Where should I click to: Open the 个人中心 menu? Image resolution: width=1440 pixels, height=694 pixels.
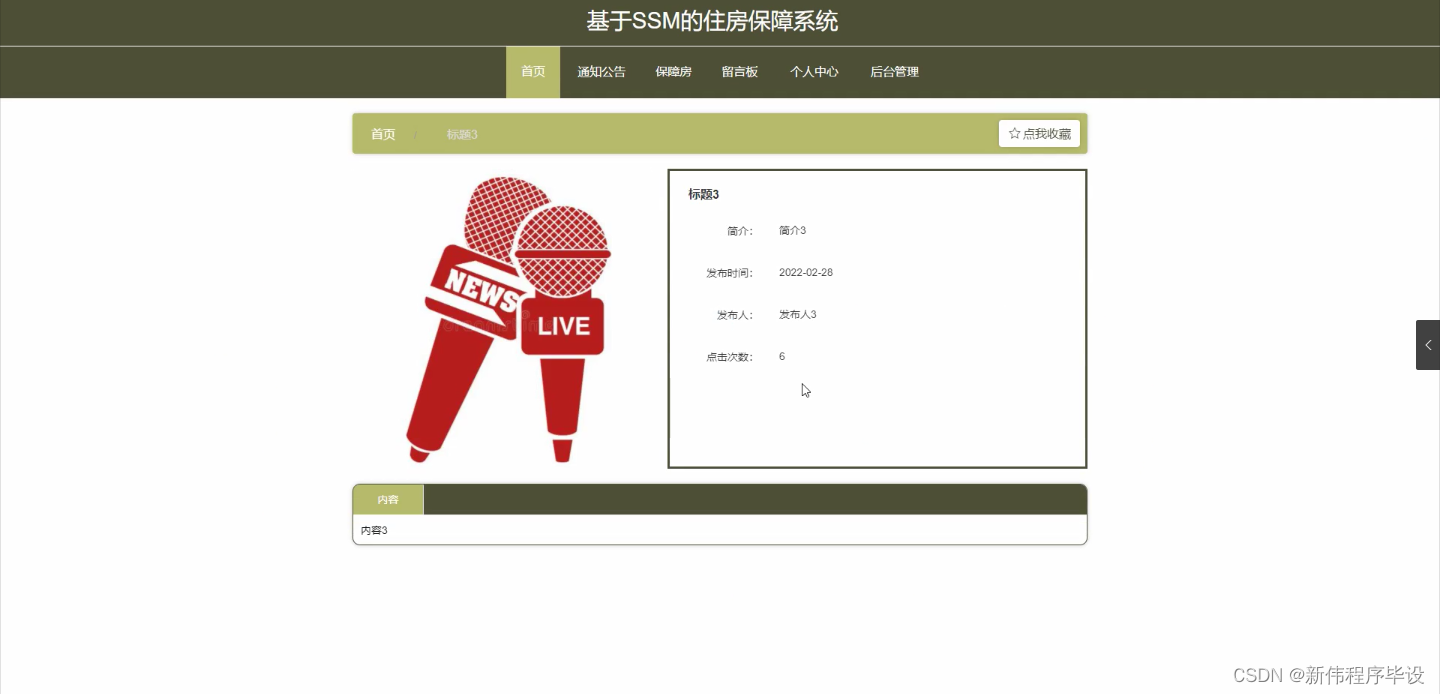click(814, 72)
